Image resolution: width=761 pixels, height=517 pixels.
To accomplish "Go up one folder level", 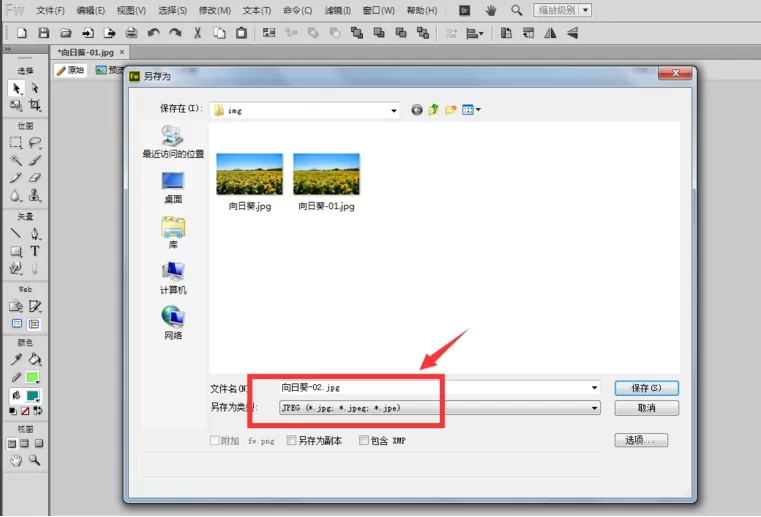I will [433, 110].
